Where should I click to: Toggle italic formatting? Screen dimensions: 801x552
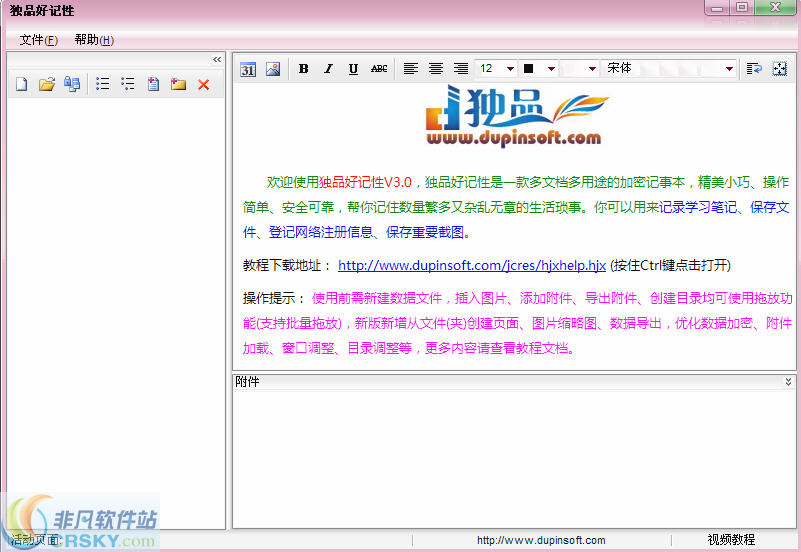coord(328,68)
